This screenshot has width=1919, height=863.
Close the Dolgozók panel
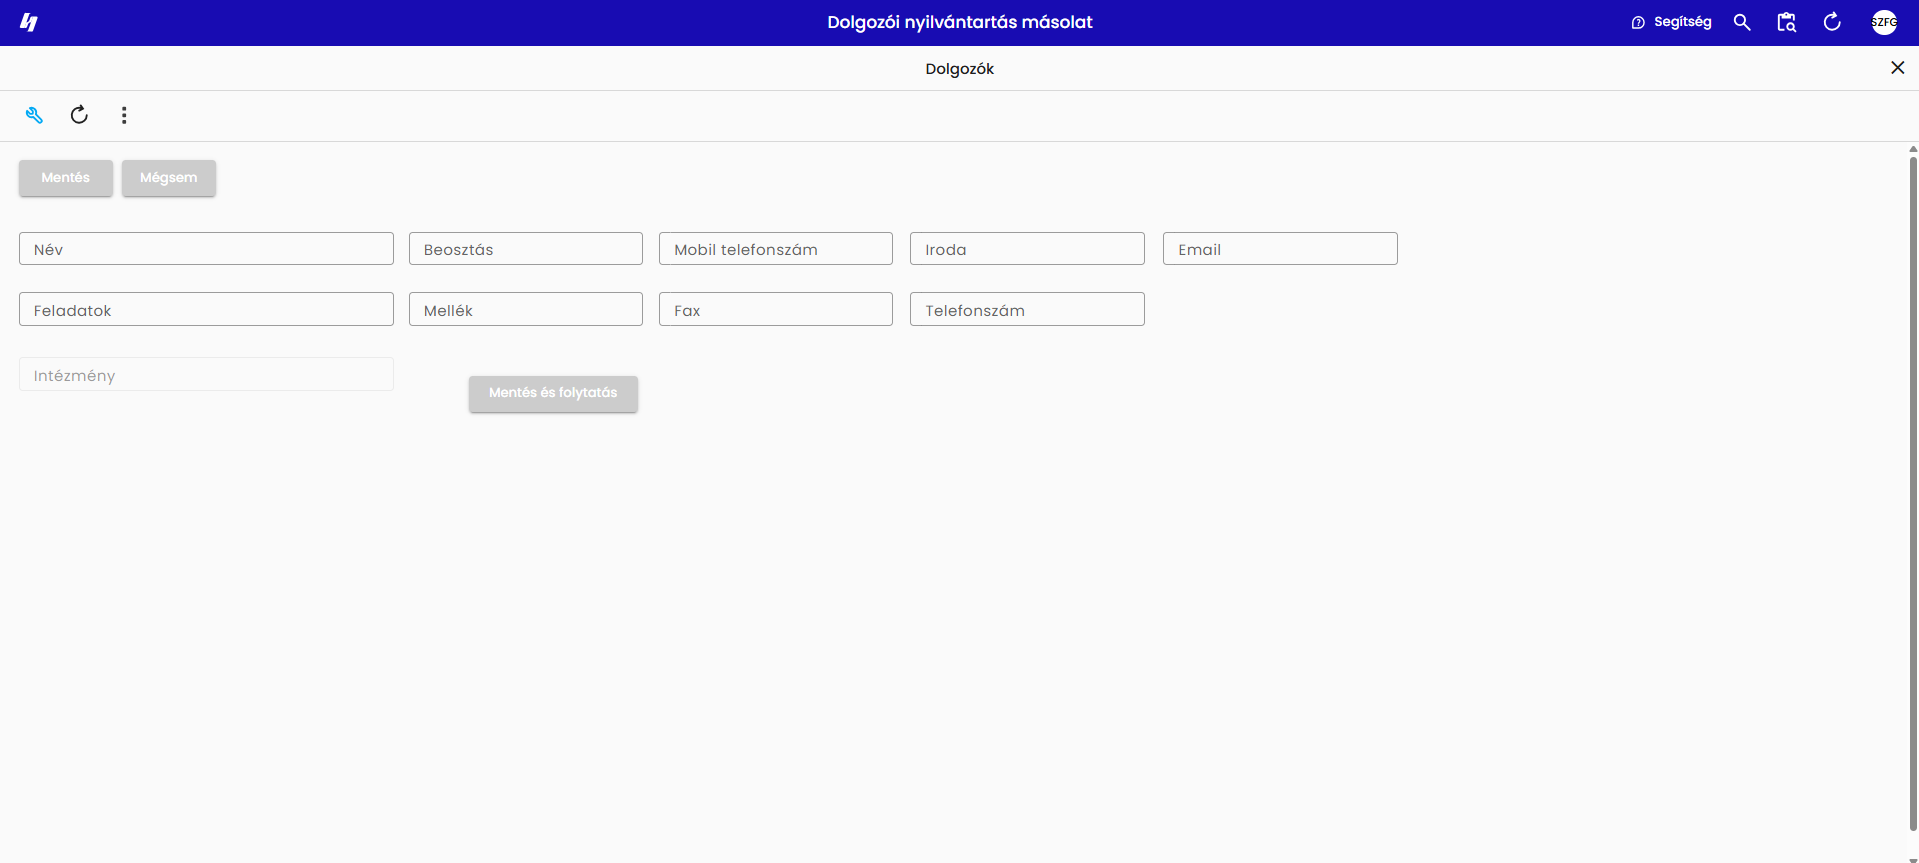[x=1897, y=68]
